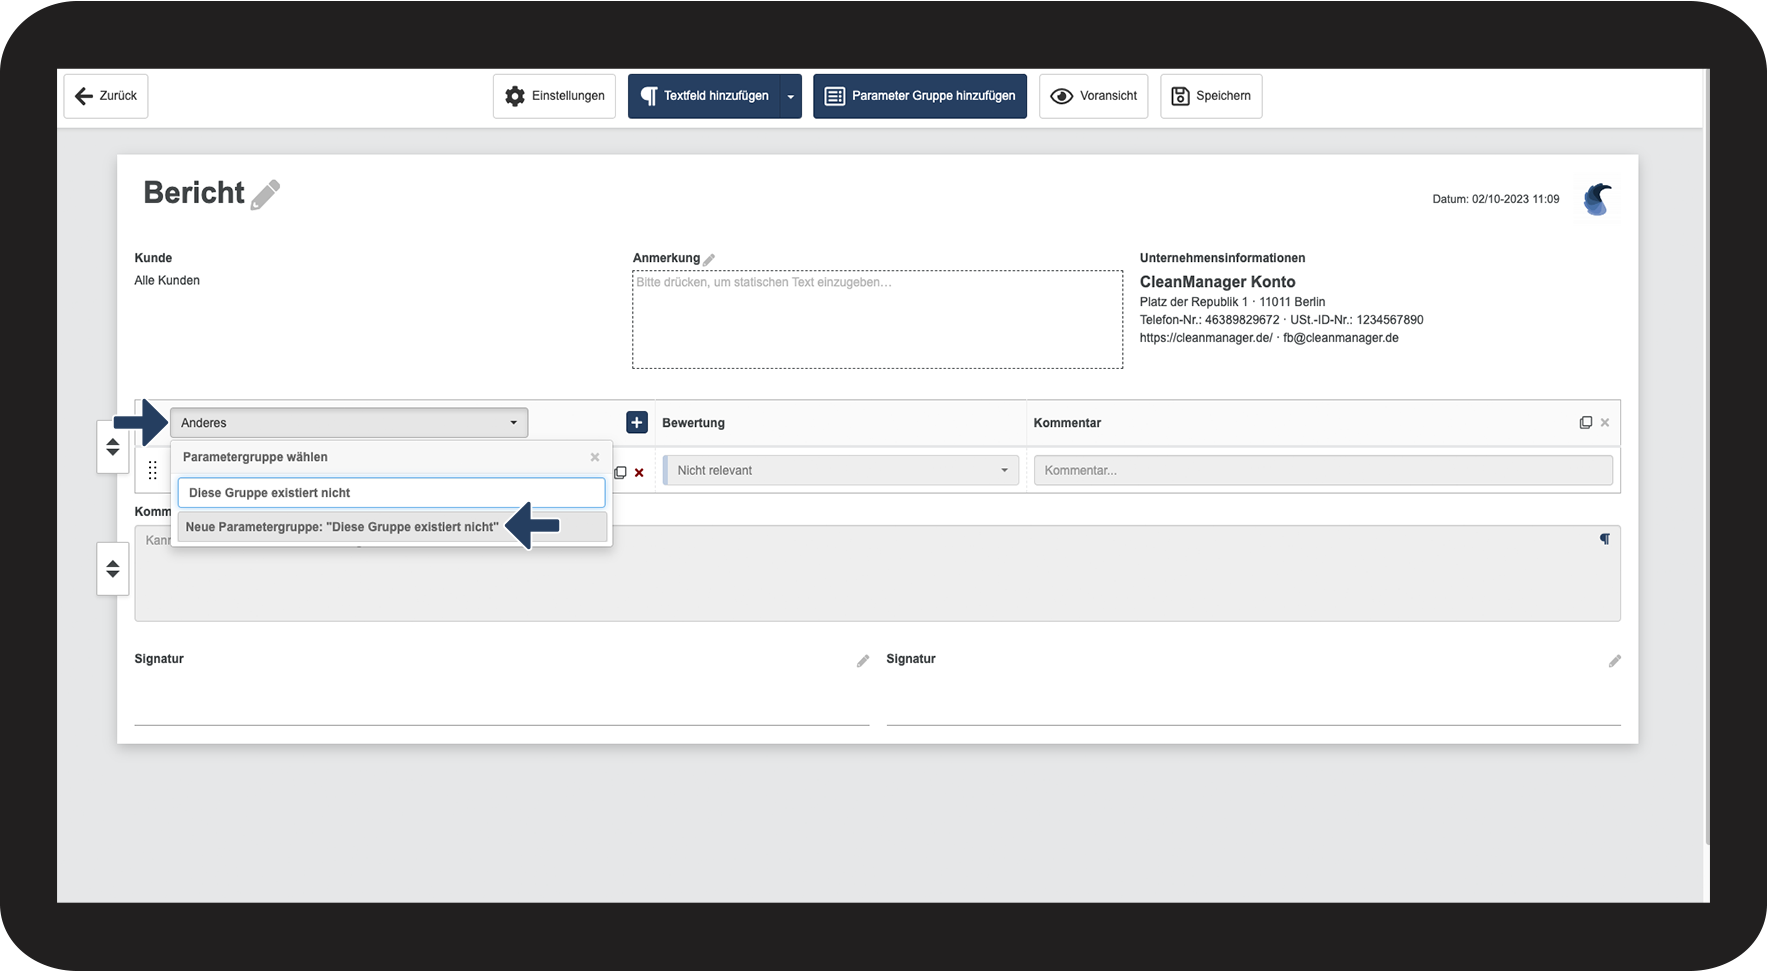The image size is (1767, 971).
Task: Open the Anderes parameter group dropdown
Action: (x=348, y=423)
